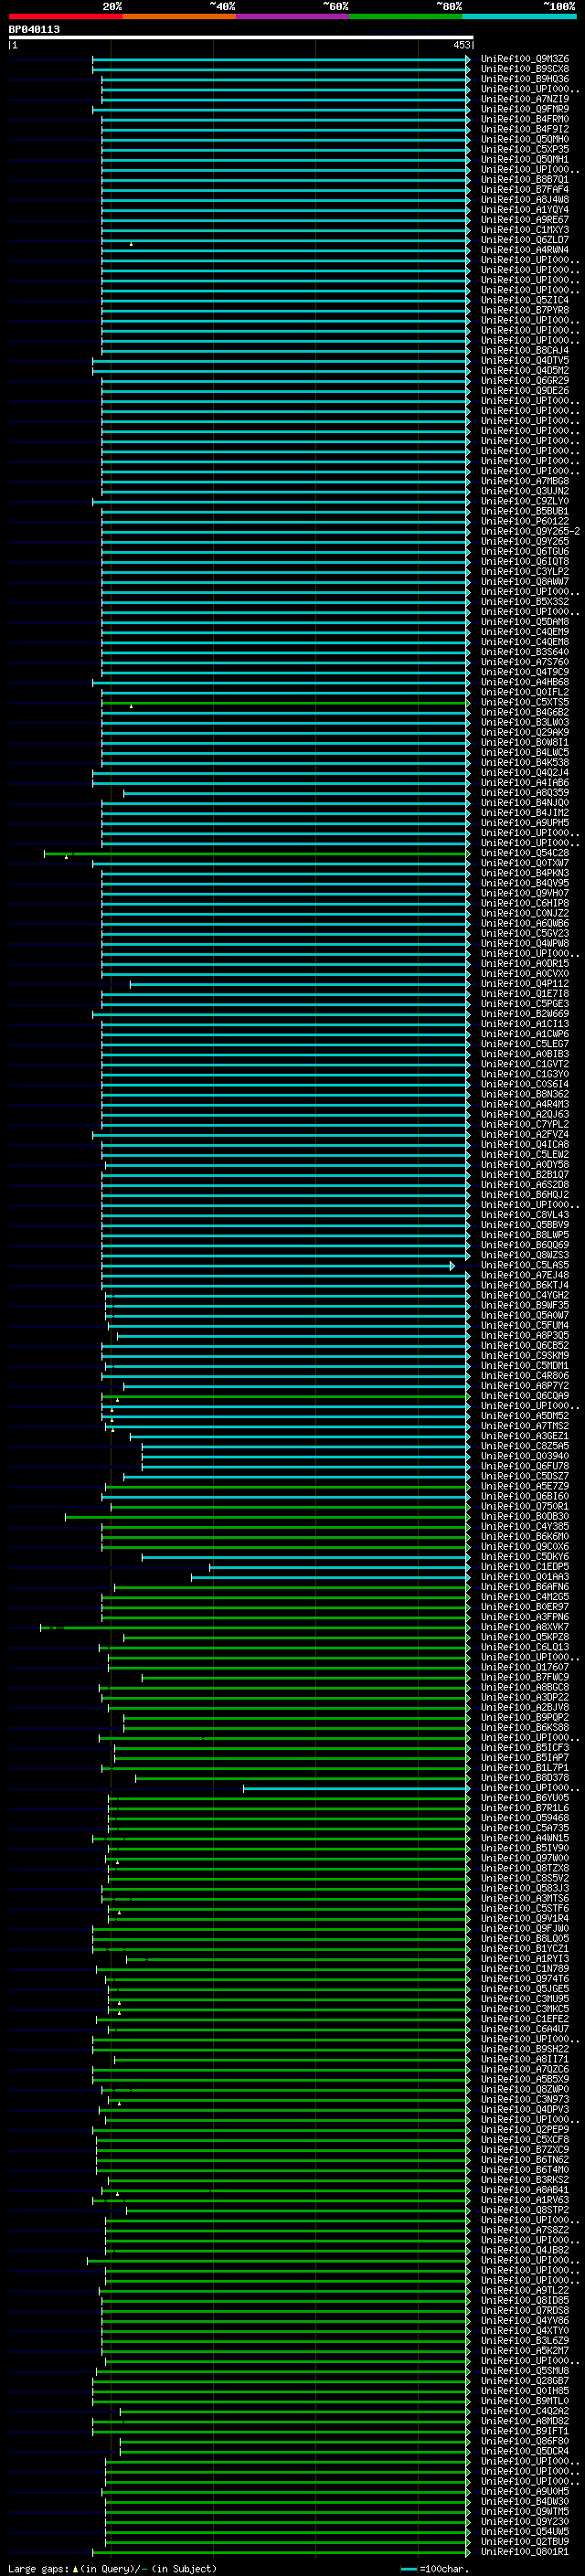Select UniRef100_B8CAJ4 entry
The image size is (585, 2576).
coord(524,351)
